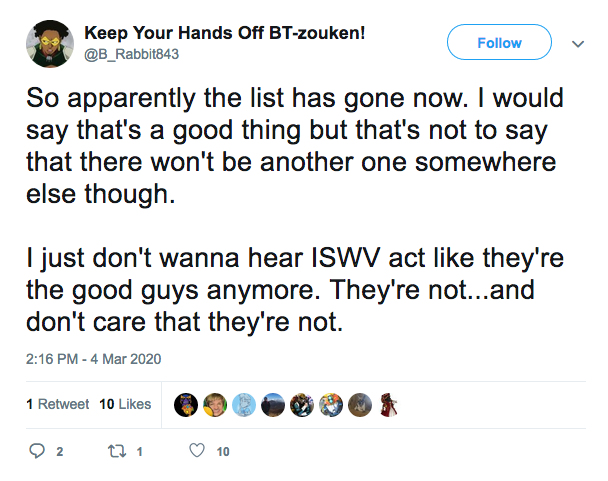Select the mountain landscape liker avatar
The width and height of the screenshot is (608, 481).
(x=273, y=405)
